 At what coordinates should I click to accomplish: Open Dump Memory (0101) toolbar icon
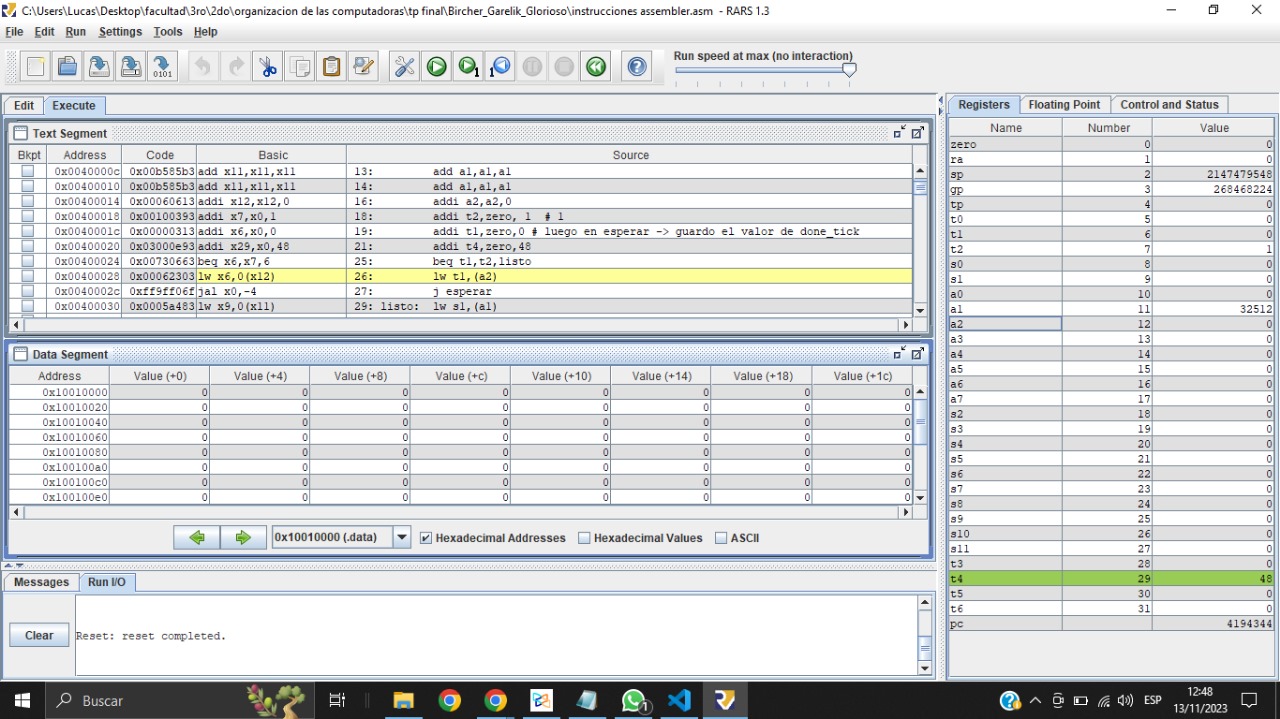(x=163, y=67)
